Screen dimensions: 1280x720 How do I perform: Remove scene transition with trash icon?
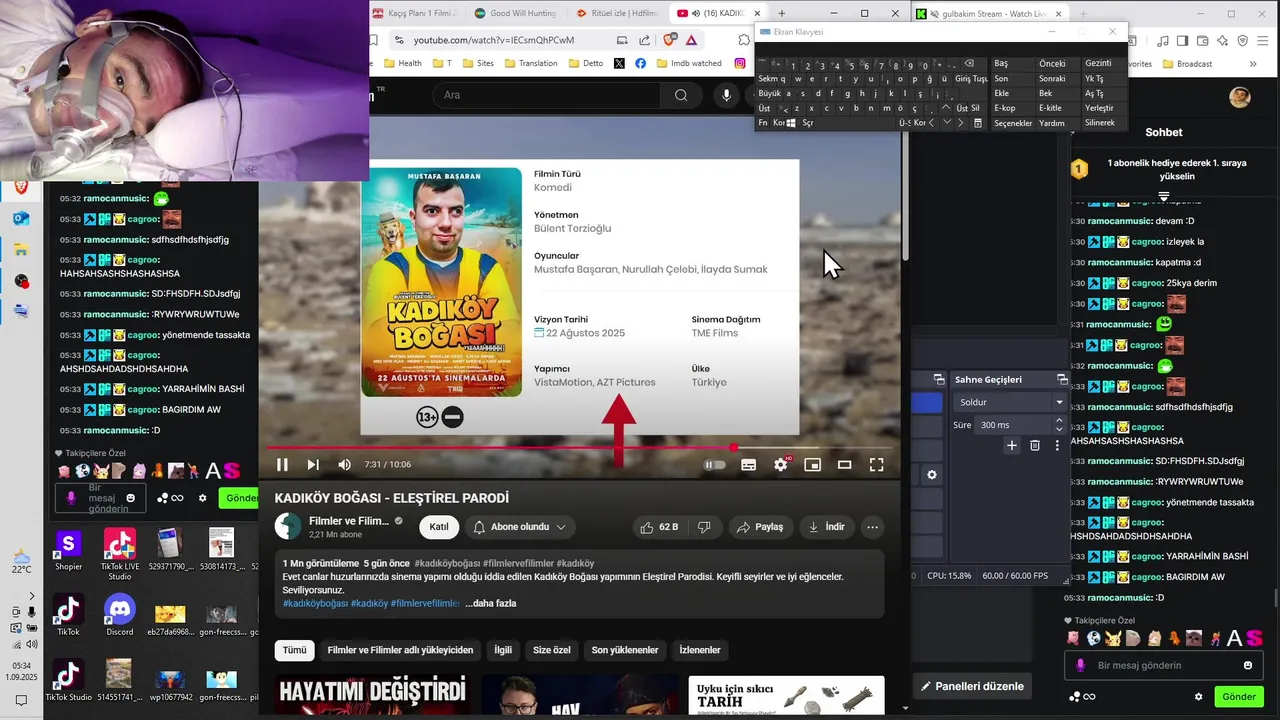[x=1035, y=445]
